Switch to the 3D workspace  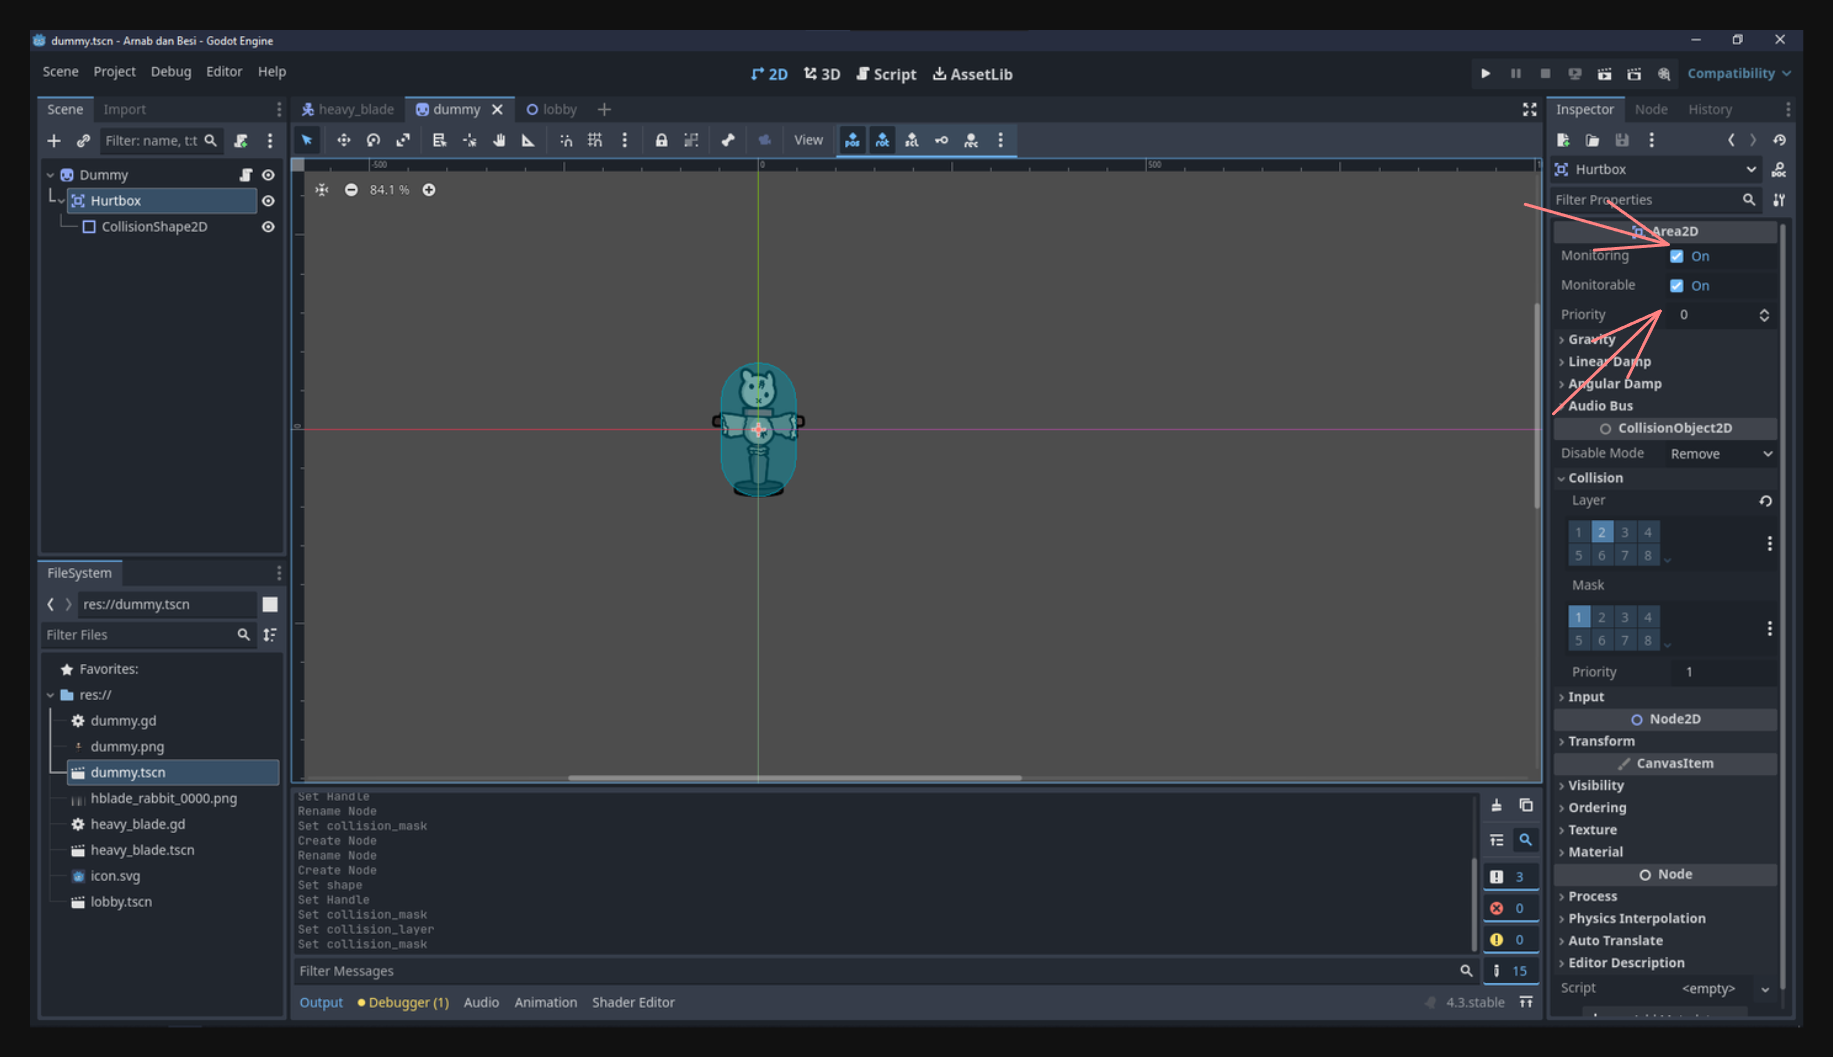tap(822, 74)
